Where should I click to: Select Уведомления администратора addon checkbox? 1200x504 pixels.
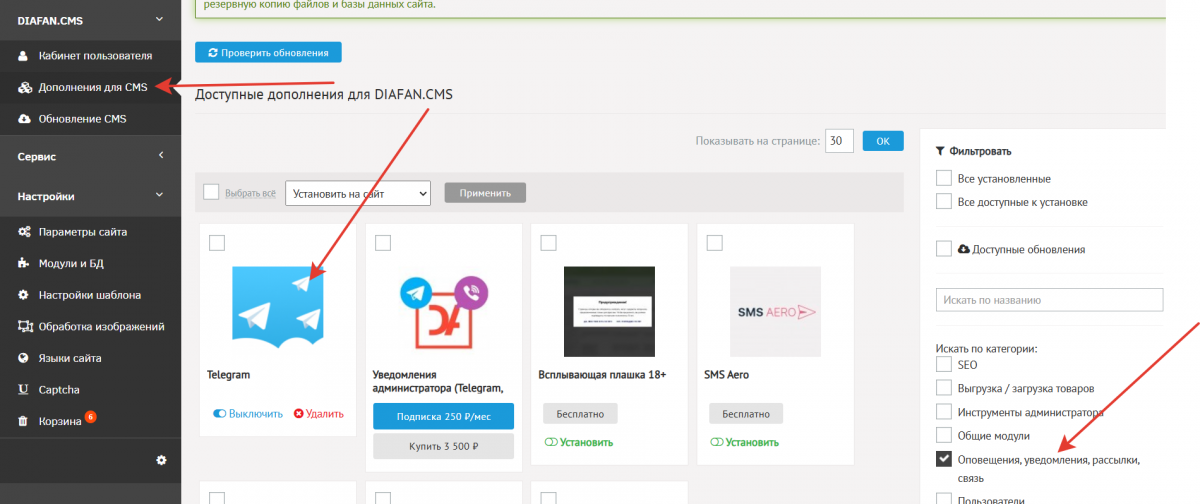pyautogui.click(x=382, y=243)
